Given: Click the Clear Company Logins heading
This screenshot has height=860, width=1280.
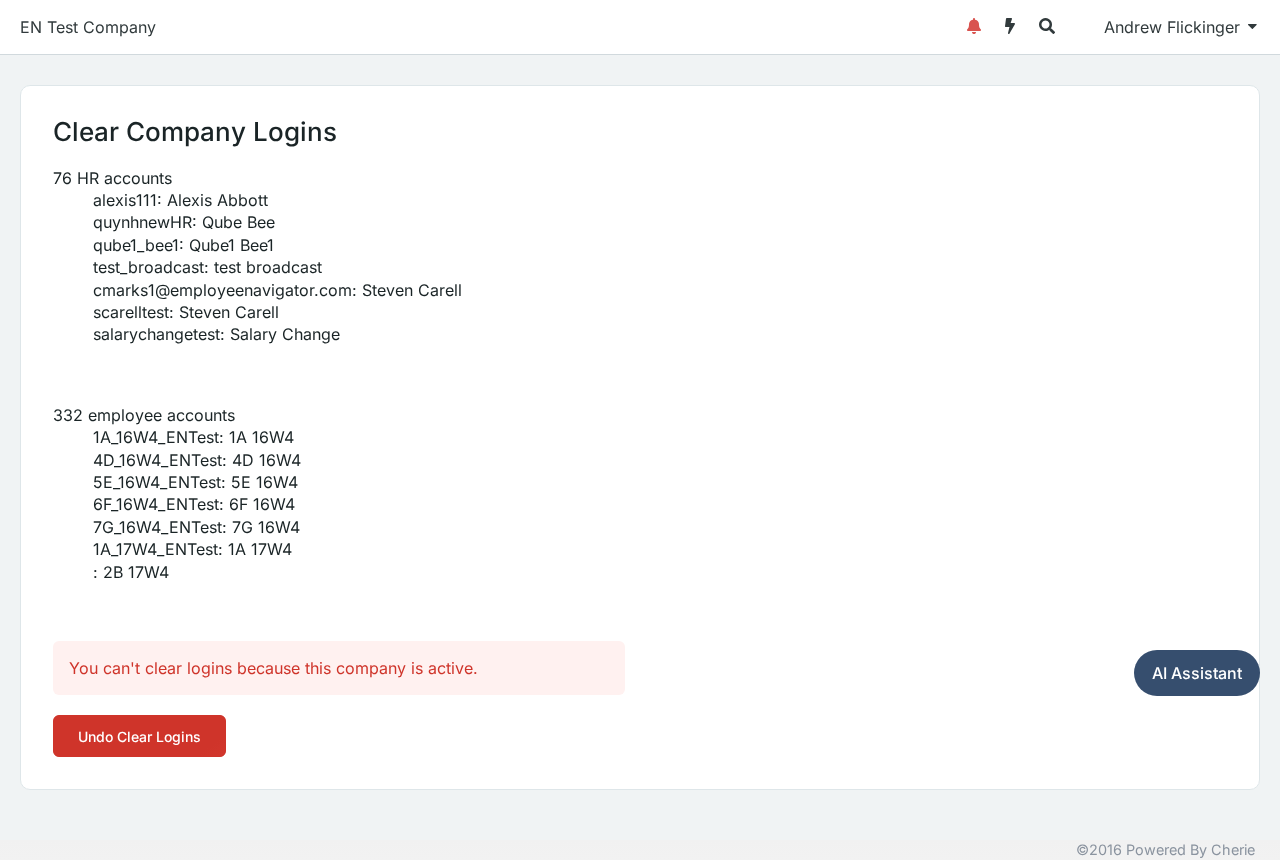Looking at the screenshot, I should click(195, 132).
